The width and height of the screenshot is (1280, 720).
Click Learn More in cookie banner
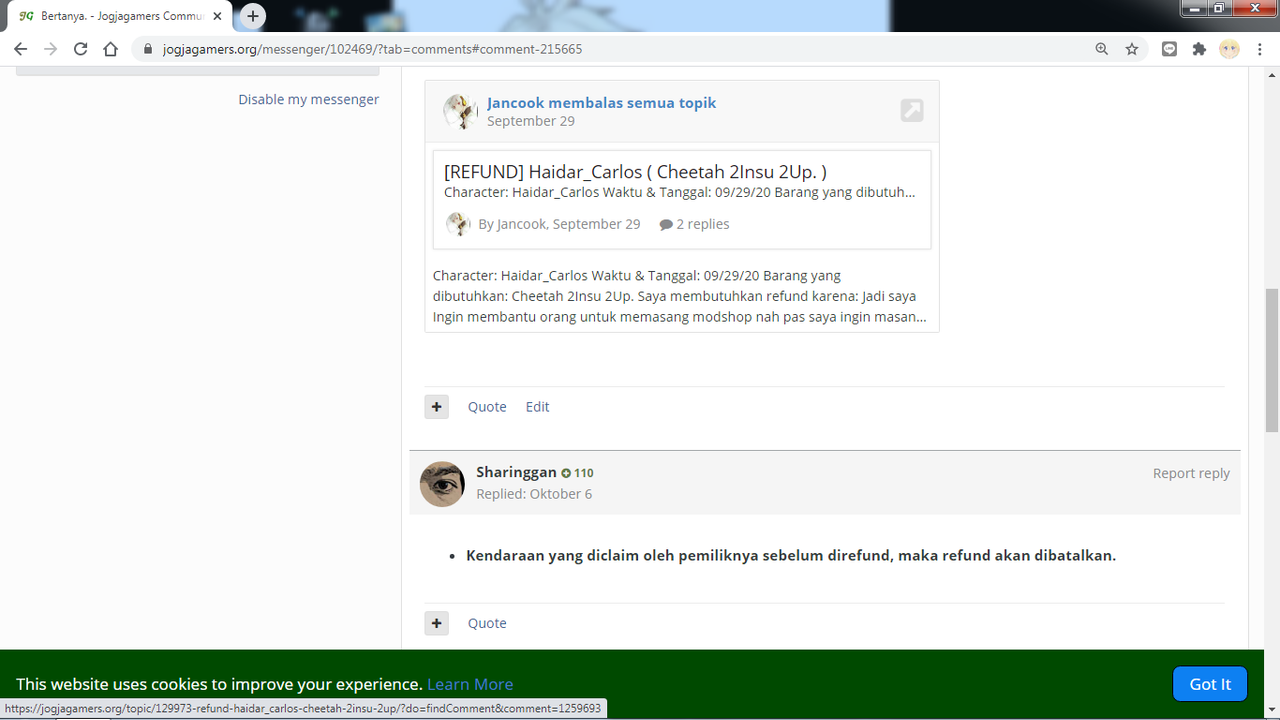click(x=470, y=684)
